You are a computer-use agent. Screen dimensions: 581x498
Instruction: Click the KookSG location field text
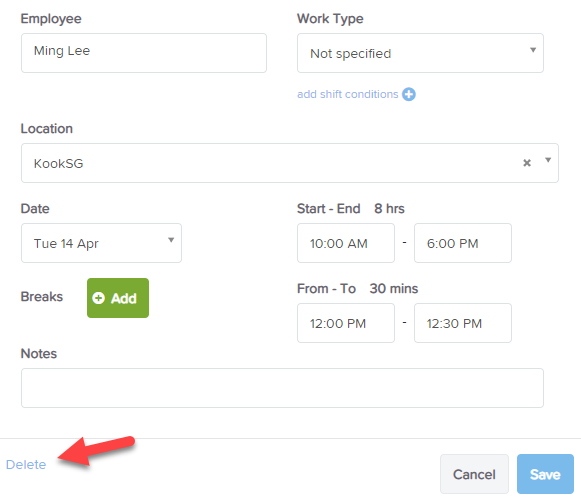pos(59,163)
